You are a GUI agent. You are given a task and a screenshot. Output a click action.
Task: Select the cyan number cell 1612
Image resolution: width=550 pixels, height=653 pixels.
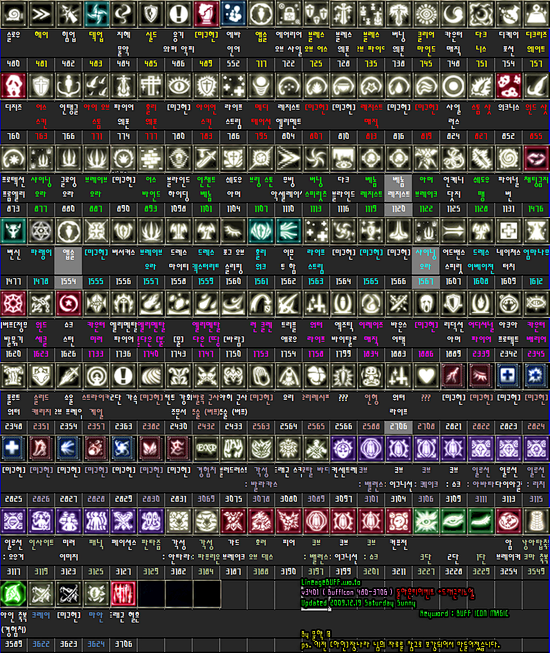536,282
